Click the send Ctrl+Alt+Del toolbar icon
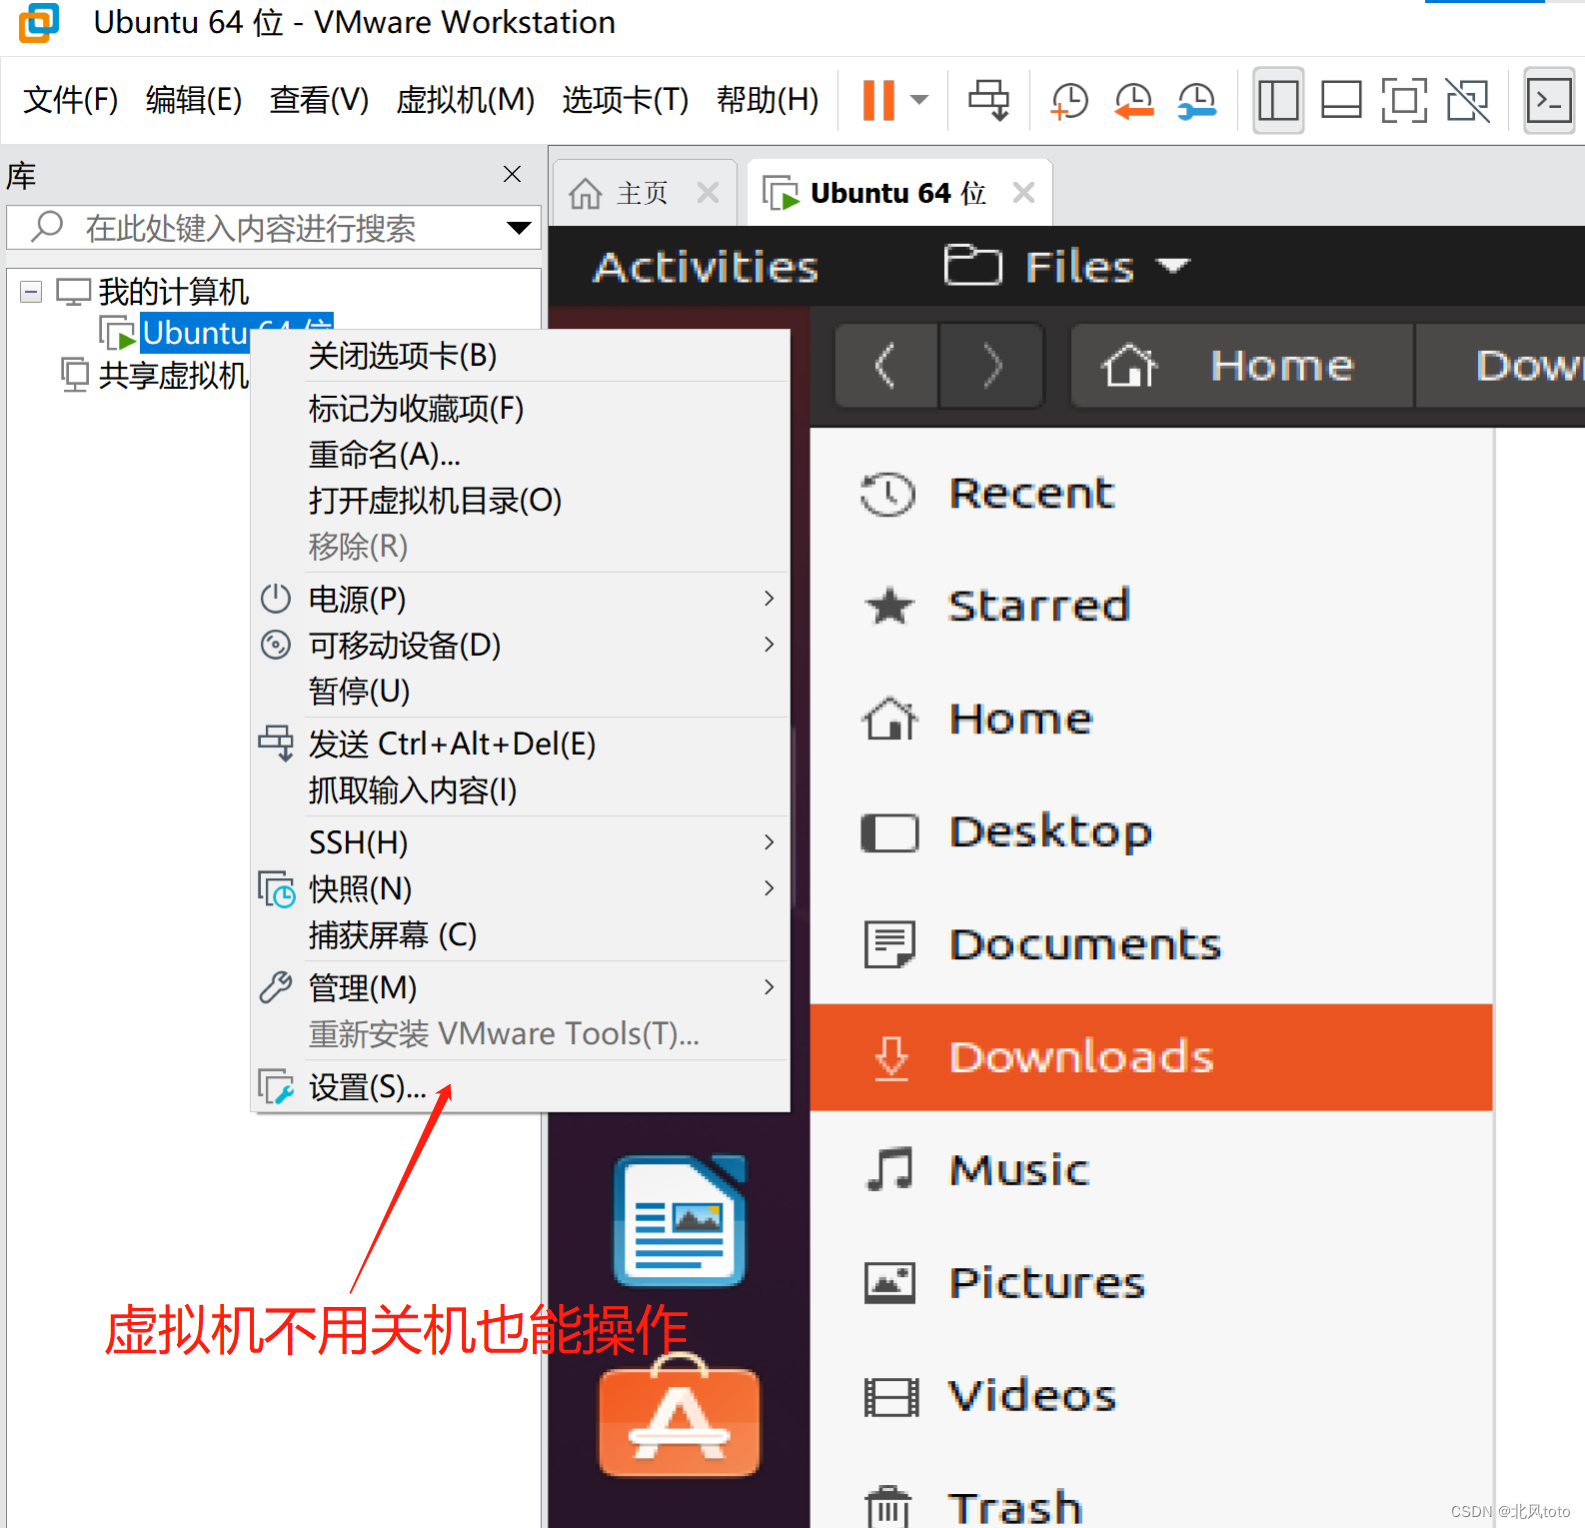1585x1528 pixels. pos(989,100)
